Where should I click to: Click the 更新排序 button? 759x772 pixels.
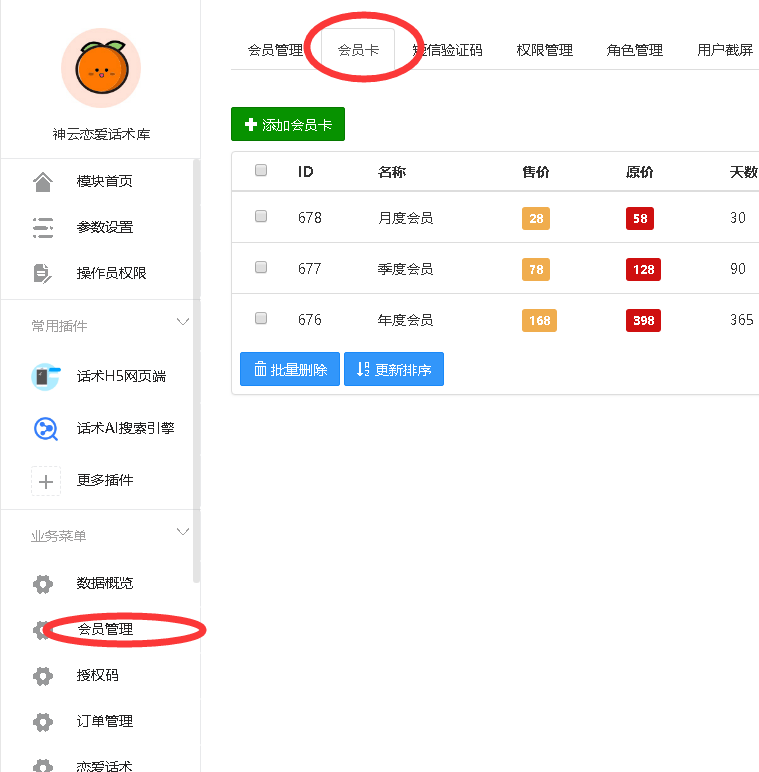(x=394, y=369)
